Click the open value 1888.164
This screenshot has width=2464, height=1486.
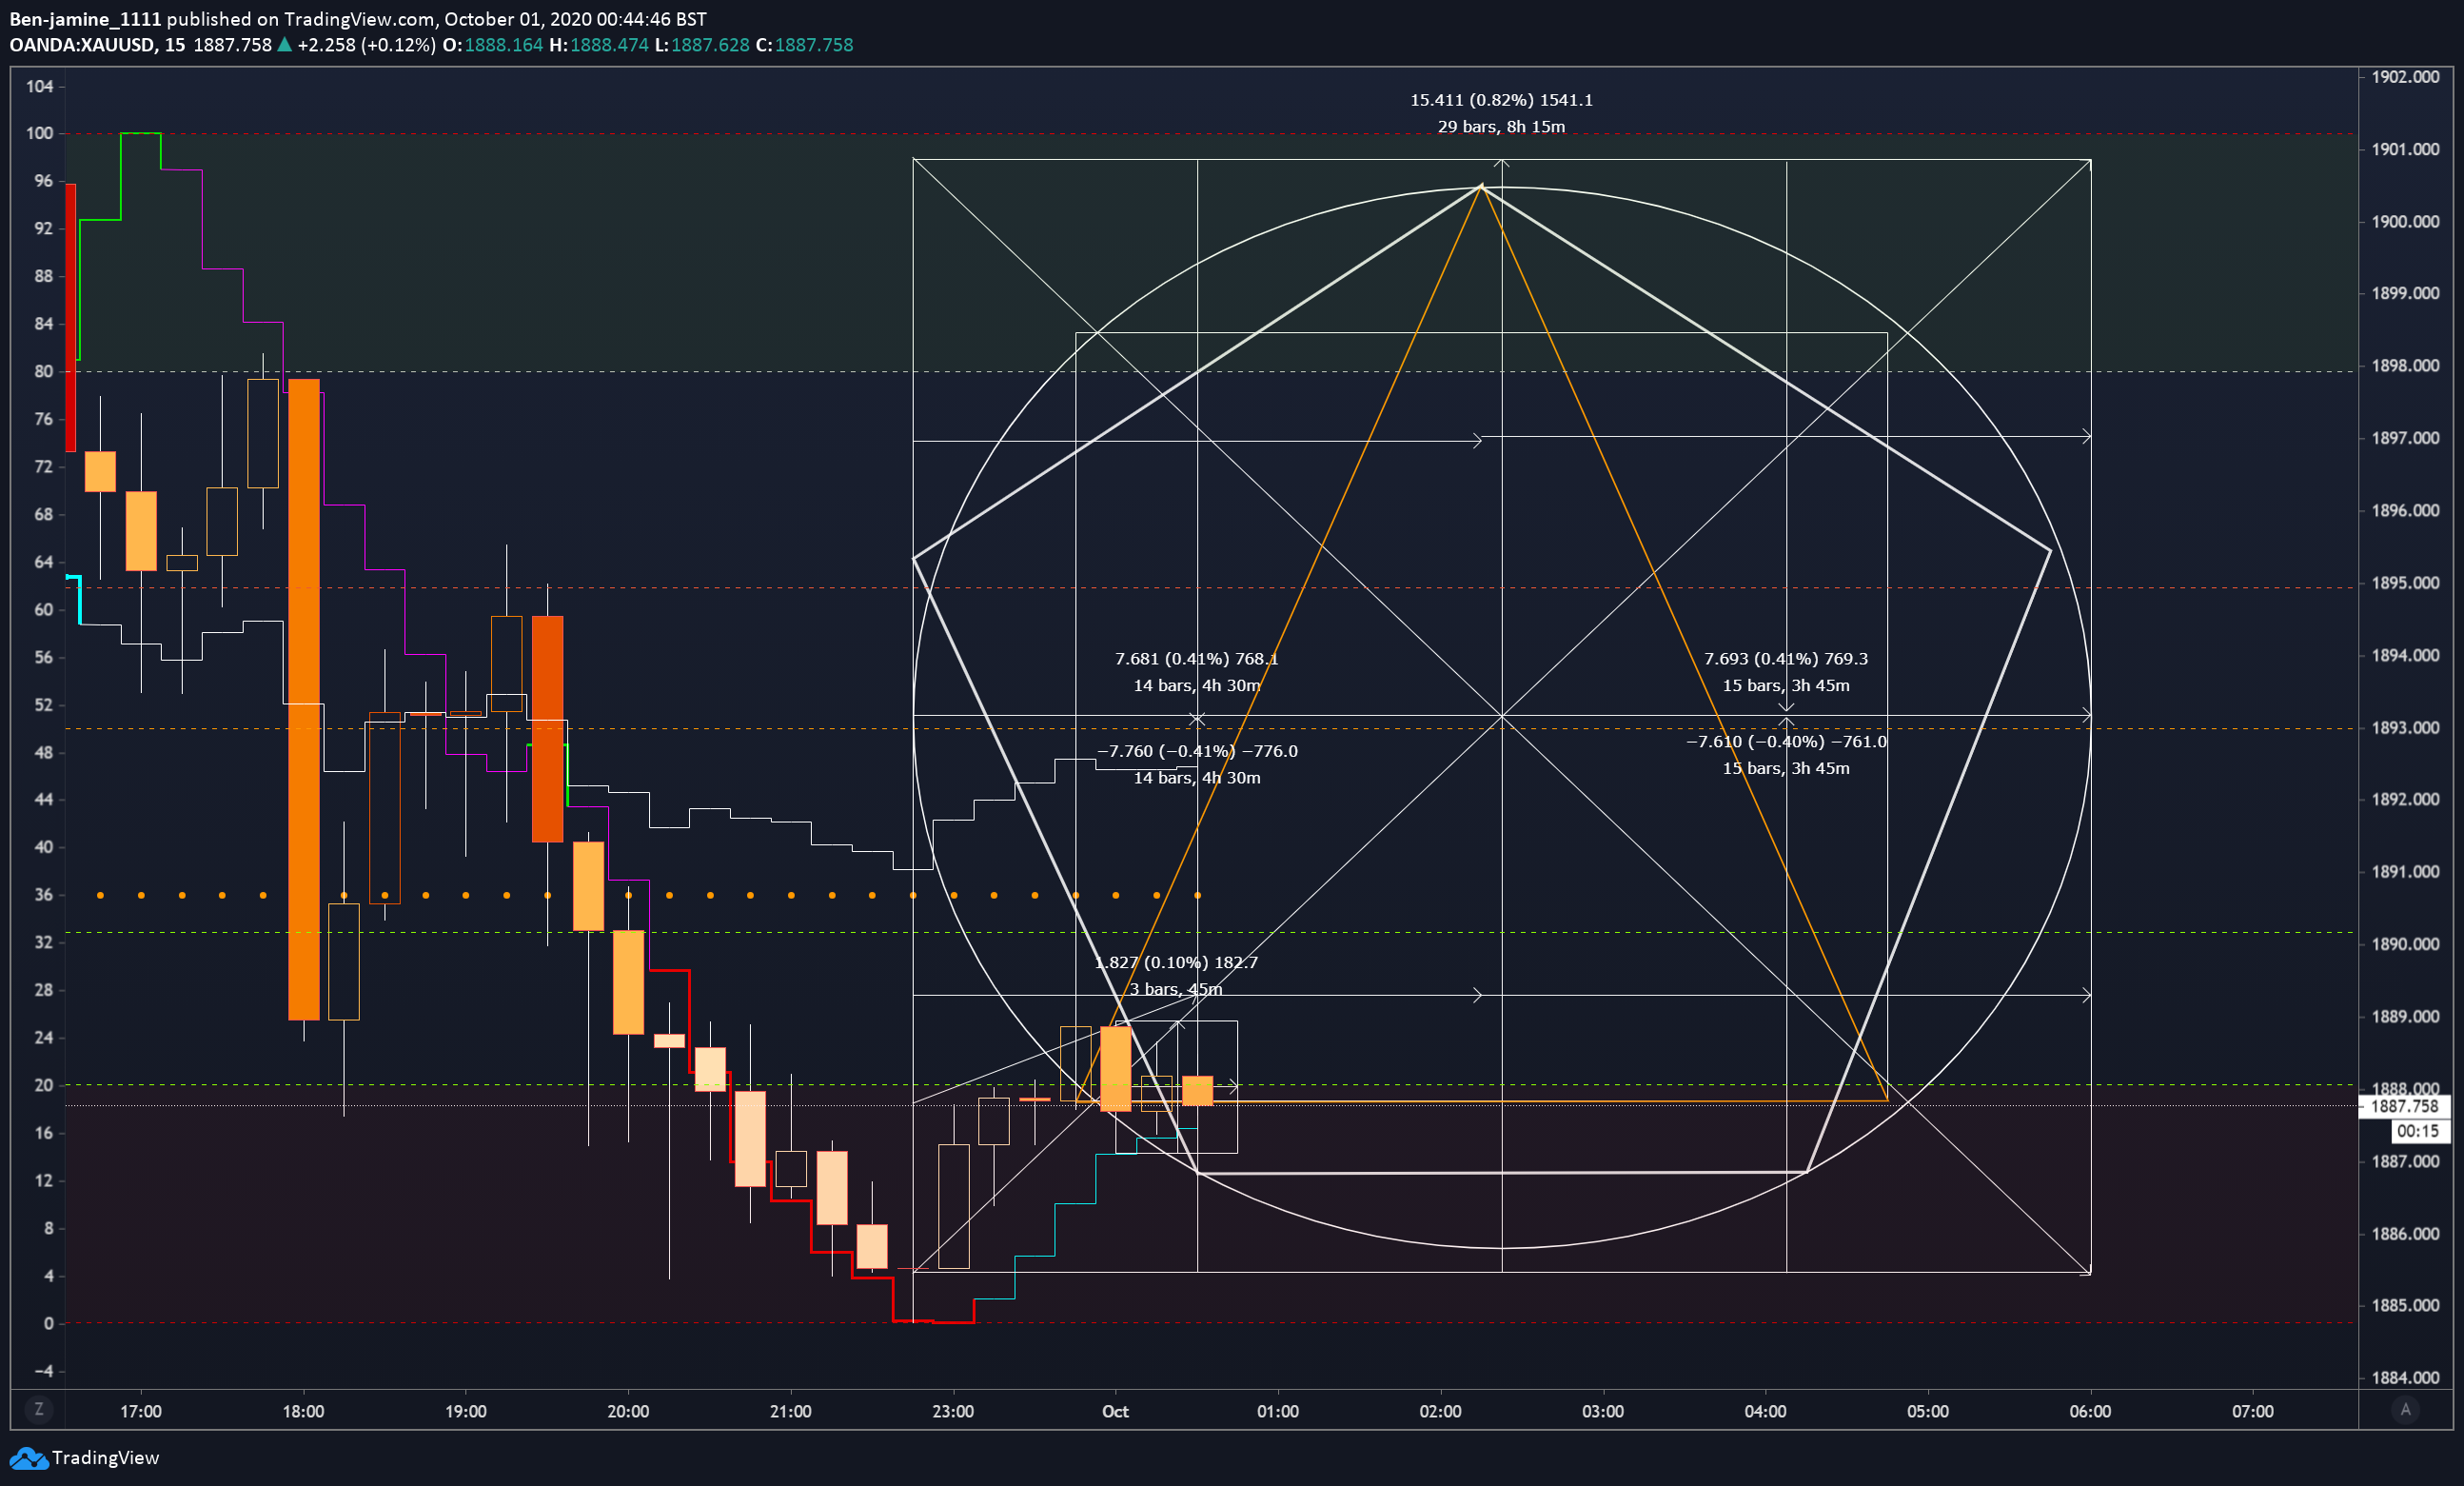click(x=503, y=45)
